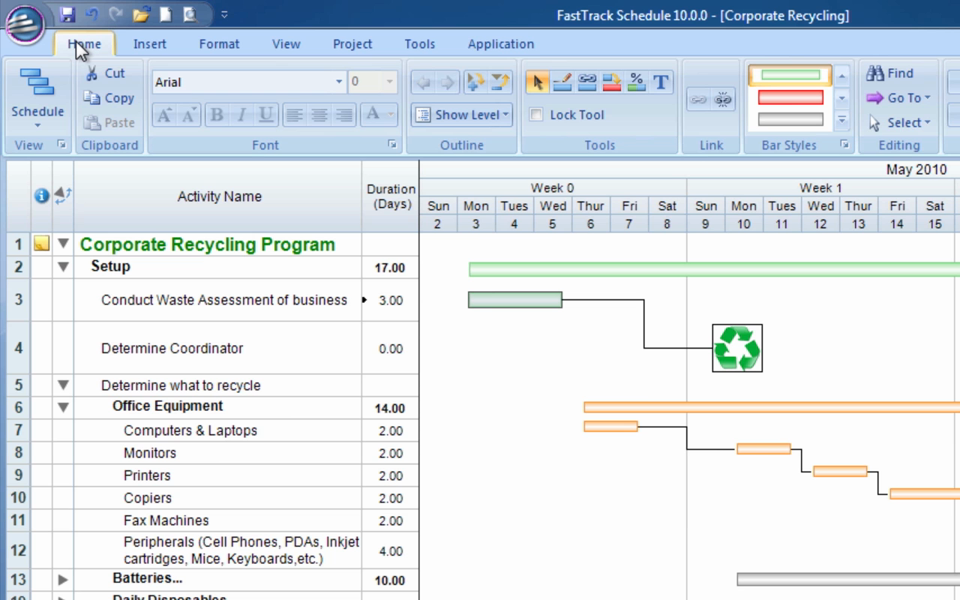Viewport: 960px width, 600px height.
Task: Click the Open folder icon in title bar
Action: (x=141, y=14)
